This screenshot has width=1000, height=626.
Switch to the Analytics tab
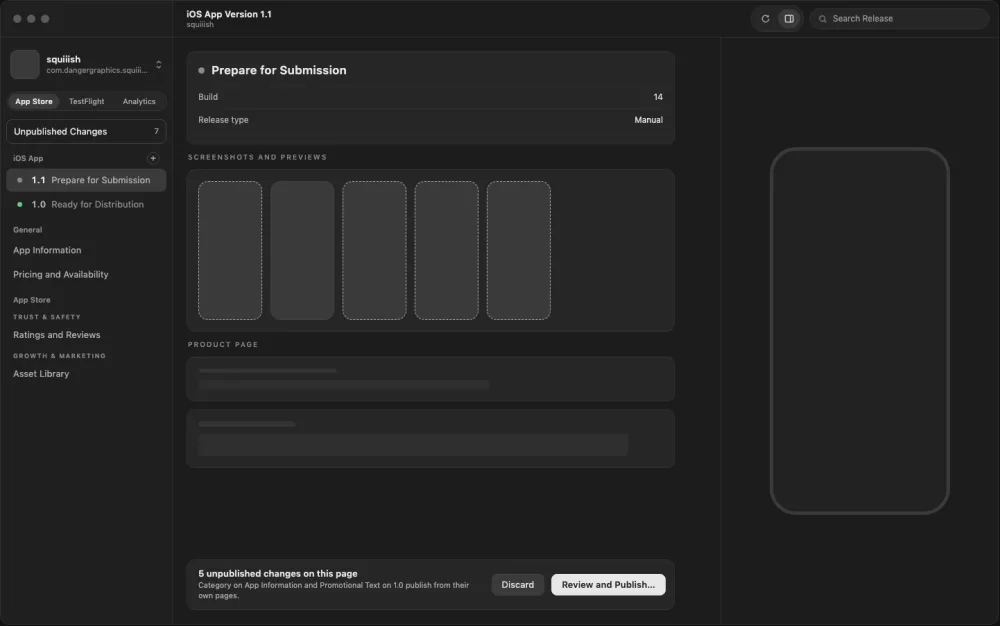[x=139, y=101]
